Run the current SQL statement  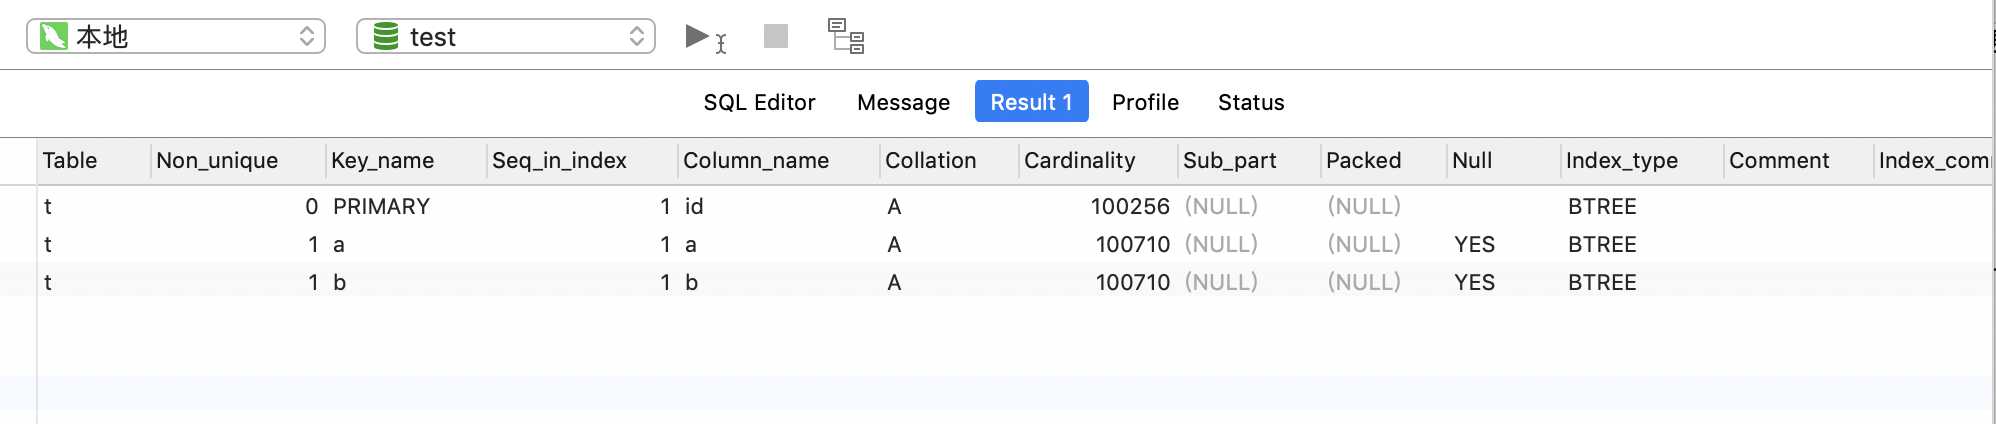[698, 37]
